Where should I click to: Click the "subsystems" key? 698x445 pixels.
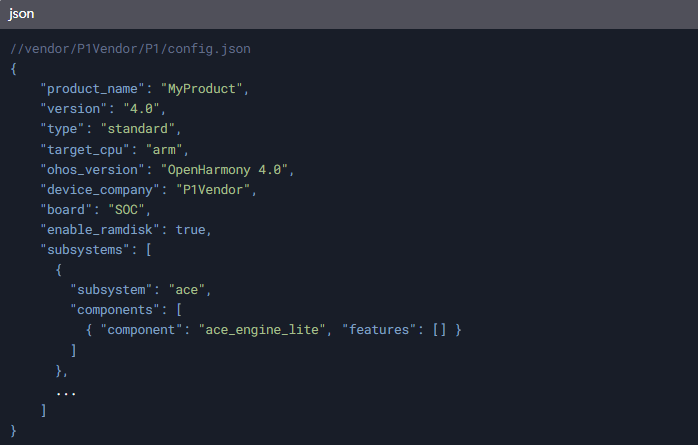tap(85, 250)
